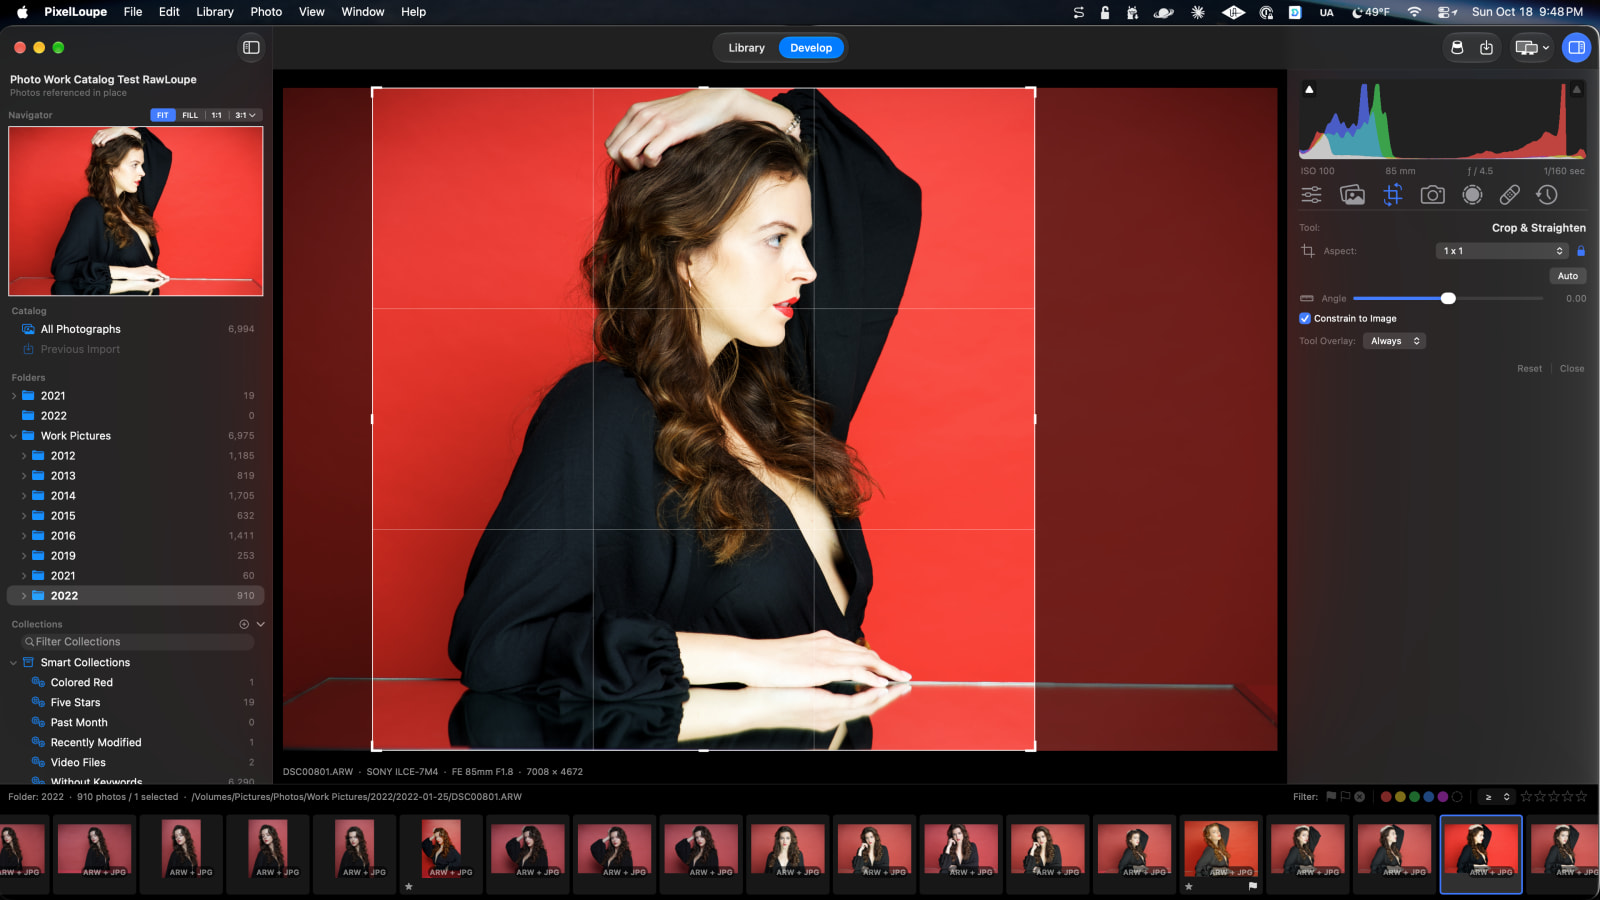Click the import download arrow icon

pos(1486,47)
